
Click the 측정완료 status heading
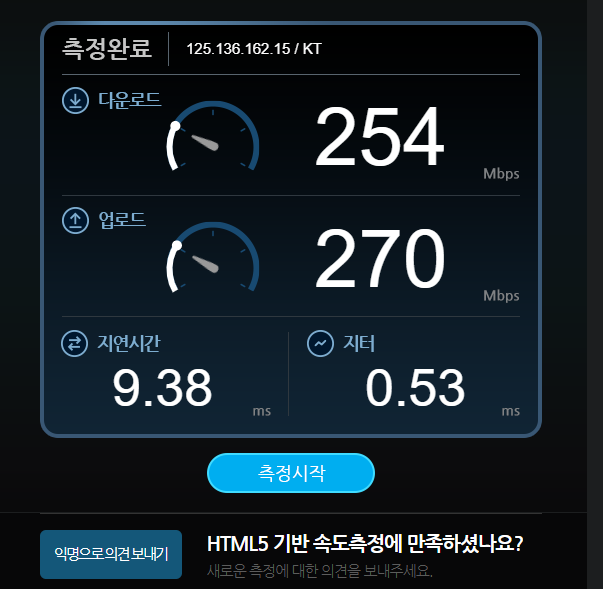107,49
